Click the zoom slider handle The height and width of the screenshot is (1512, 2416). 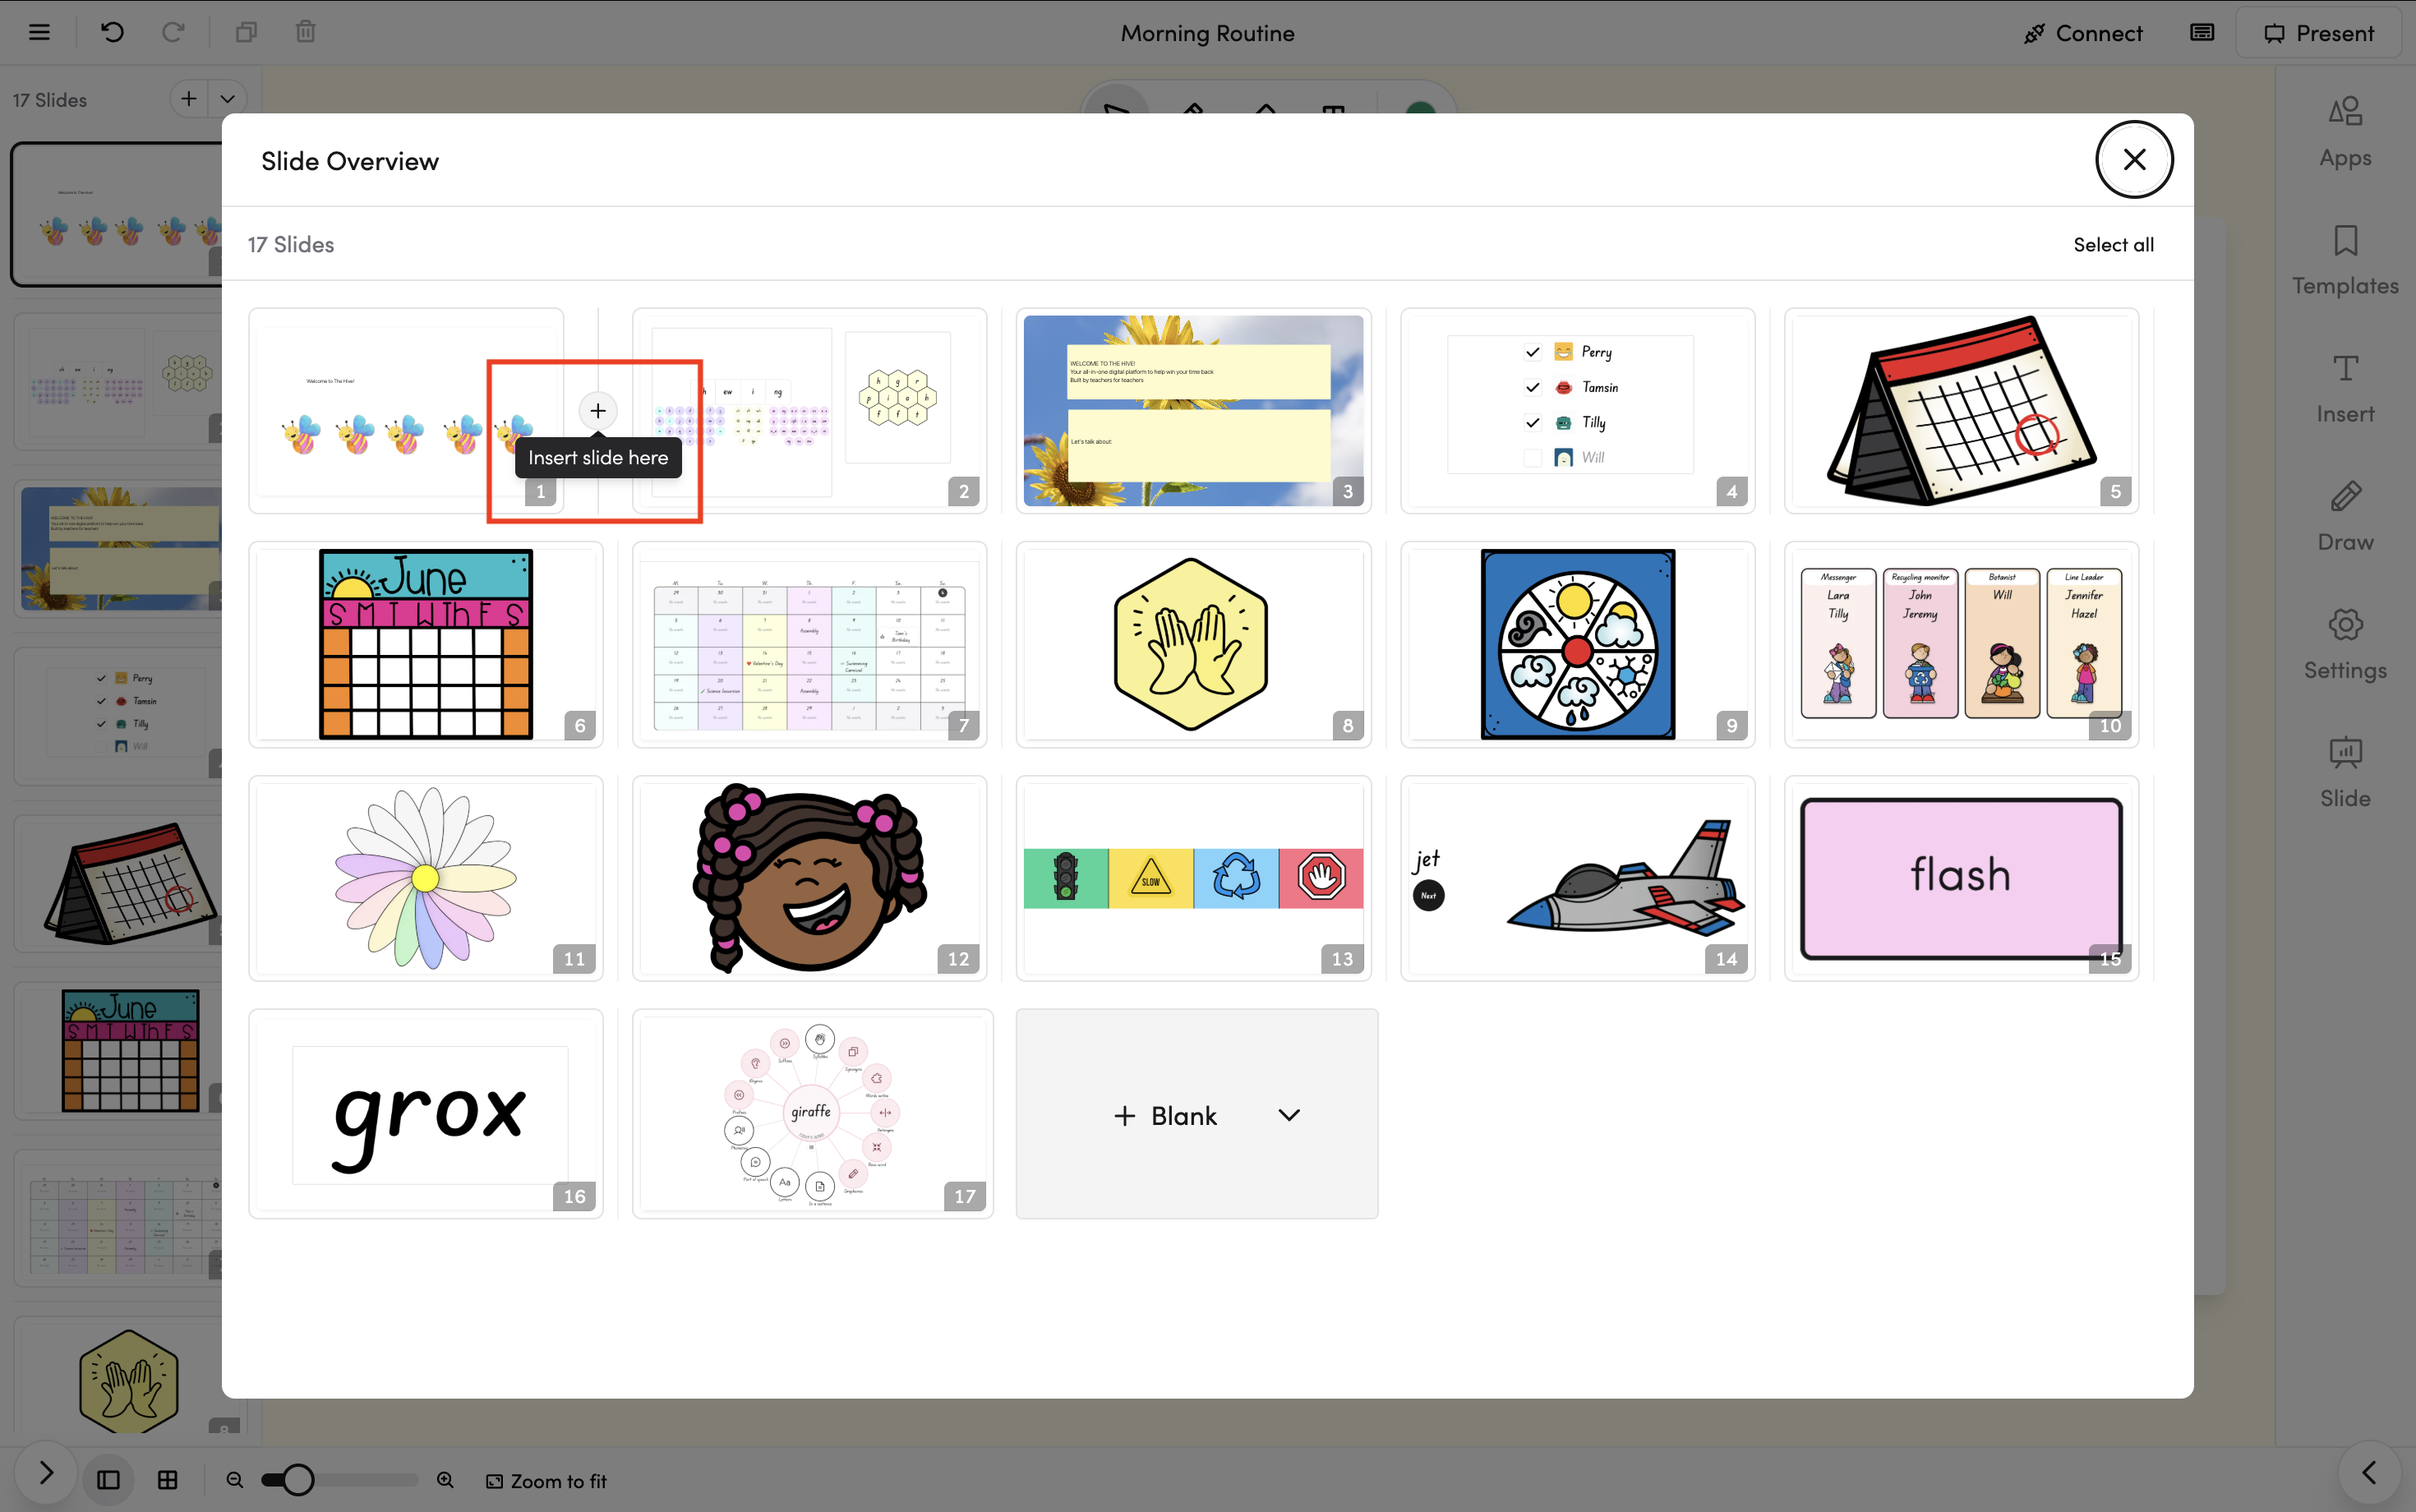297,1480
